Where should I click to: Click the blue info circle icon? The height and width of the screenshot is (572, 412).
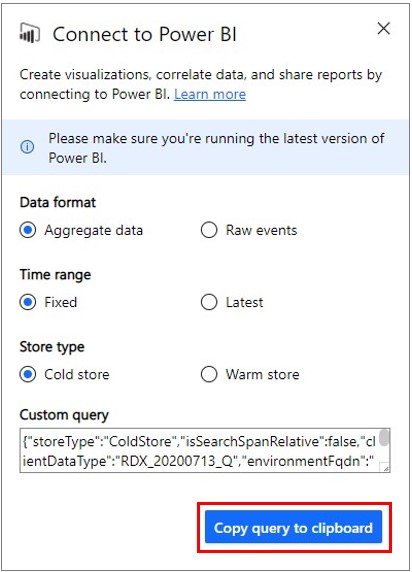(x=27, y=147)
